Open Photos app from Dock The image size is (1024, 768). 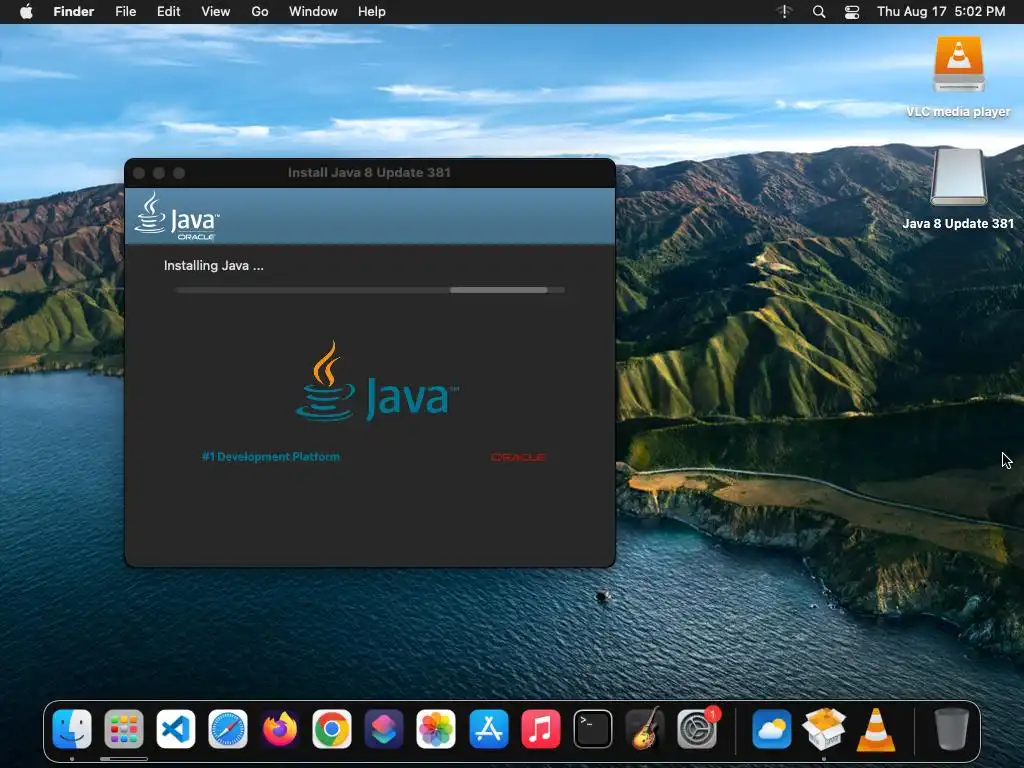pyautogui.click(x=436, y=729)
